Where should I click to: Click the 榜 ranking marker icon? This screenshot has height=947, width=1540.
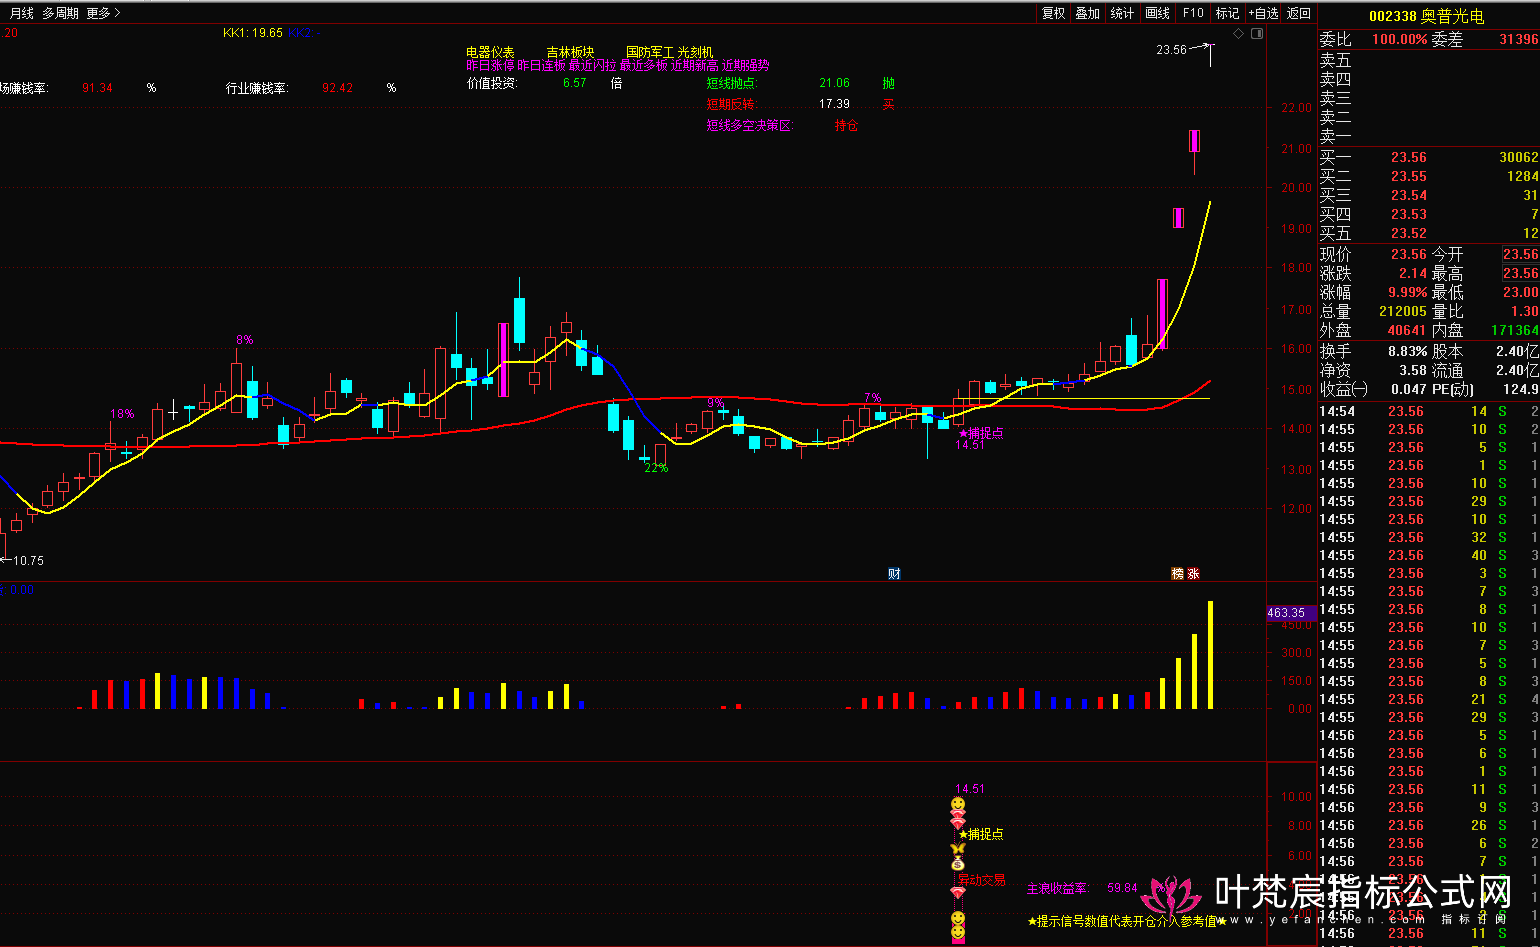[1177, 574]
